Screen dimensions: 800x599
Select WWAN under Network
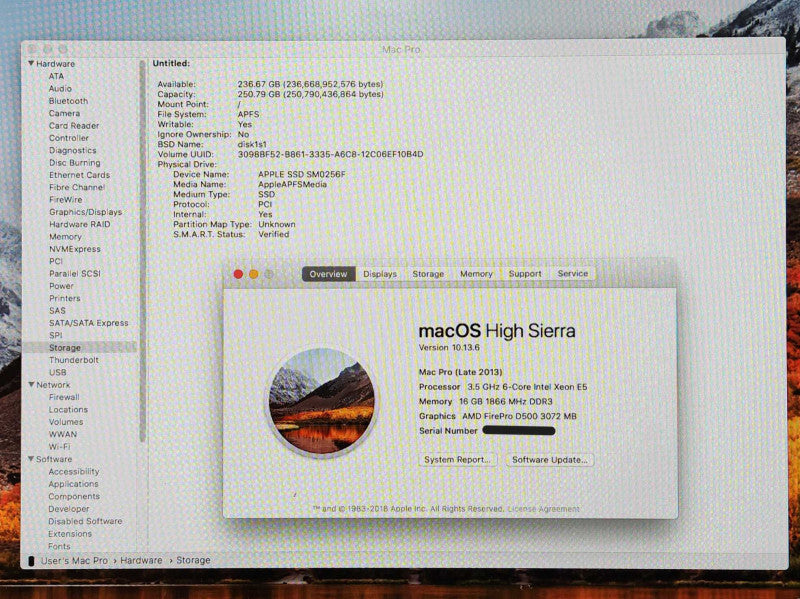click(62, 434)
